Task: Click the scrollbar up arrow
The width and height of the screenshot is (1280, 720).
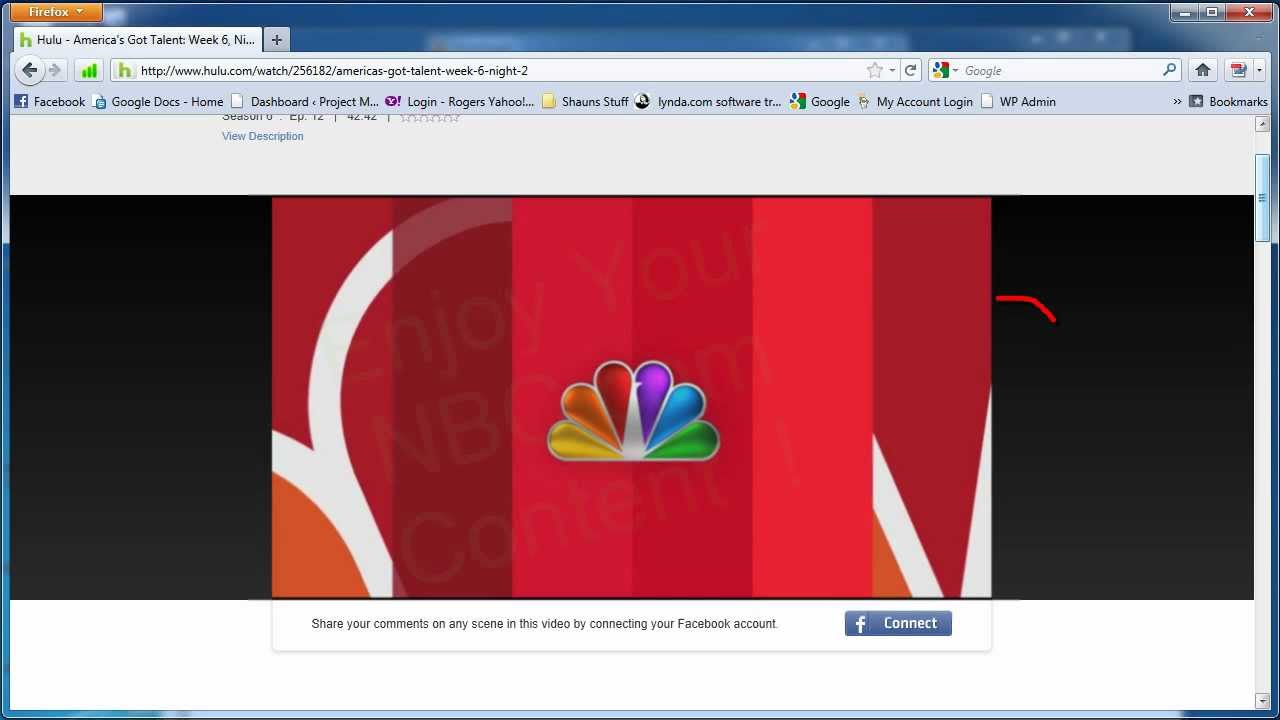Action: click(x=1263, y=124)
